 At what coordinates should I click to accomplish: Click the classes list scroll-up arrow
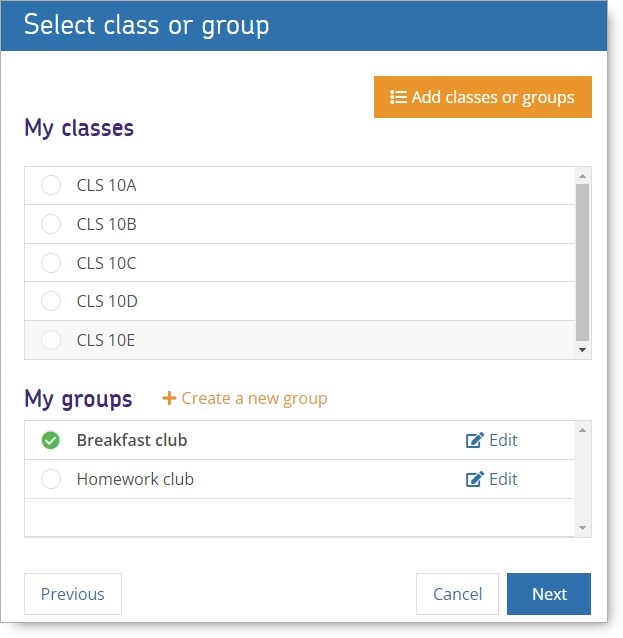pos(582,176)
